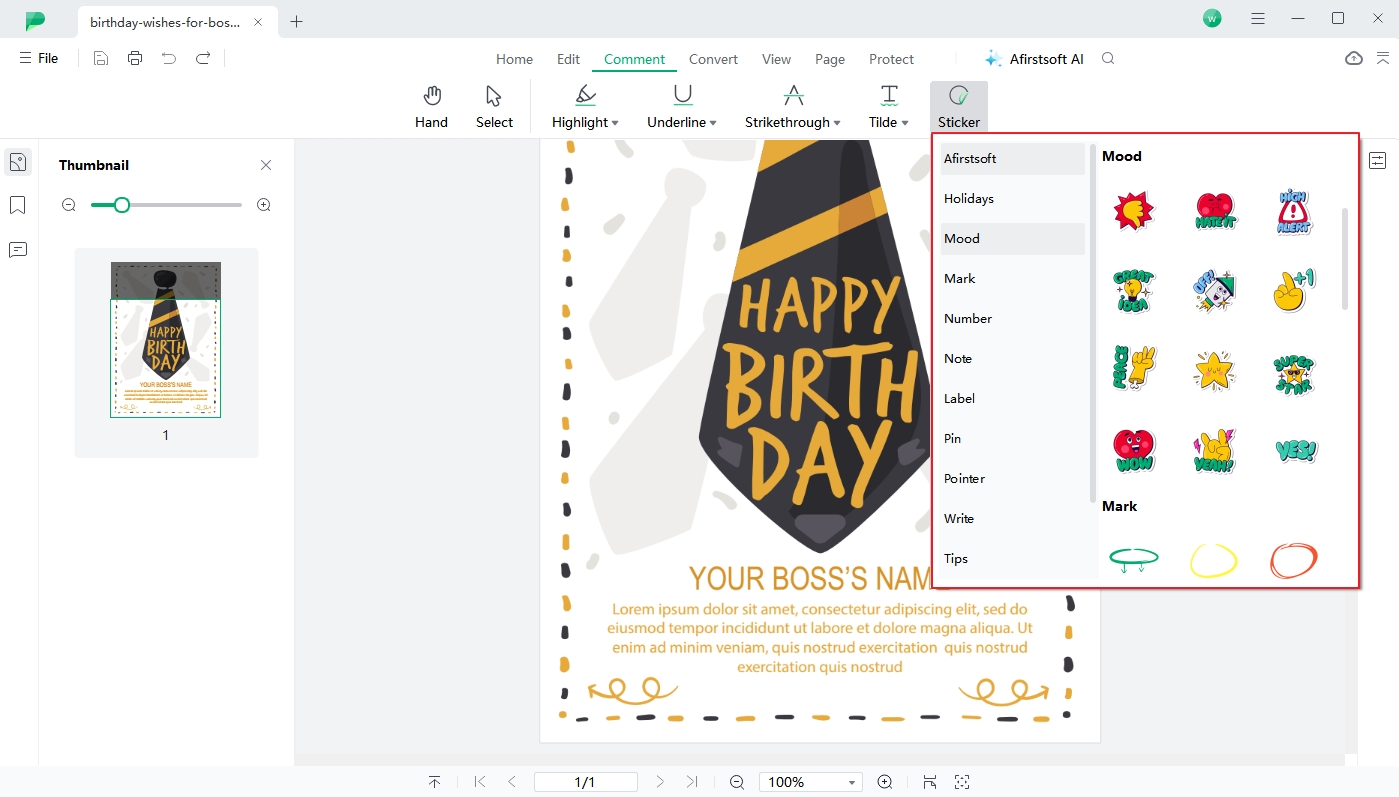
Task: Switch to the View tab
Action: pyautogui.click(x=776, y=59)
